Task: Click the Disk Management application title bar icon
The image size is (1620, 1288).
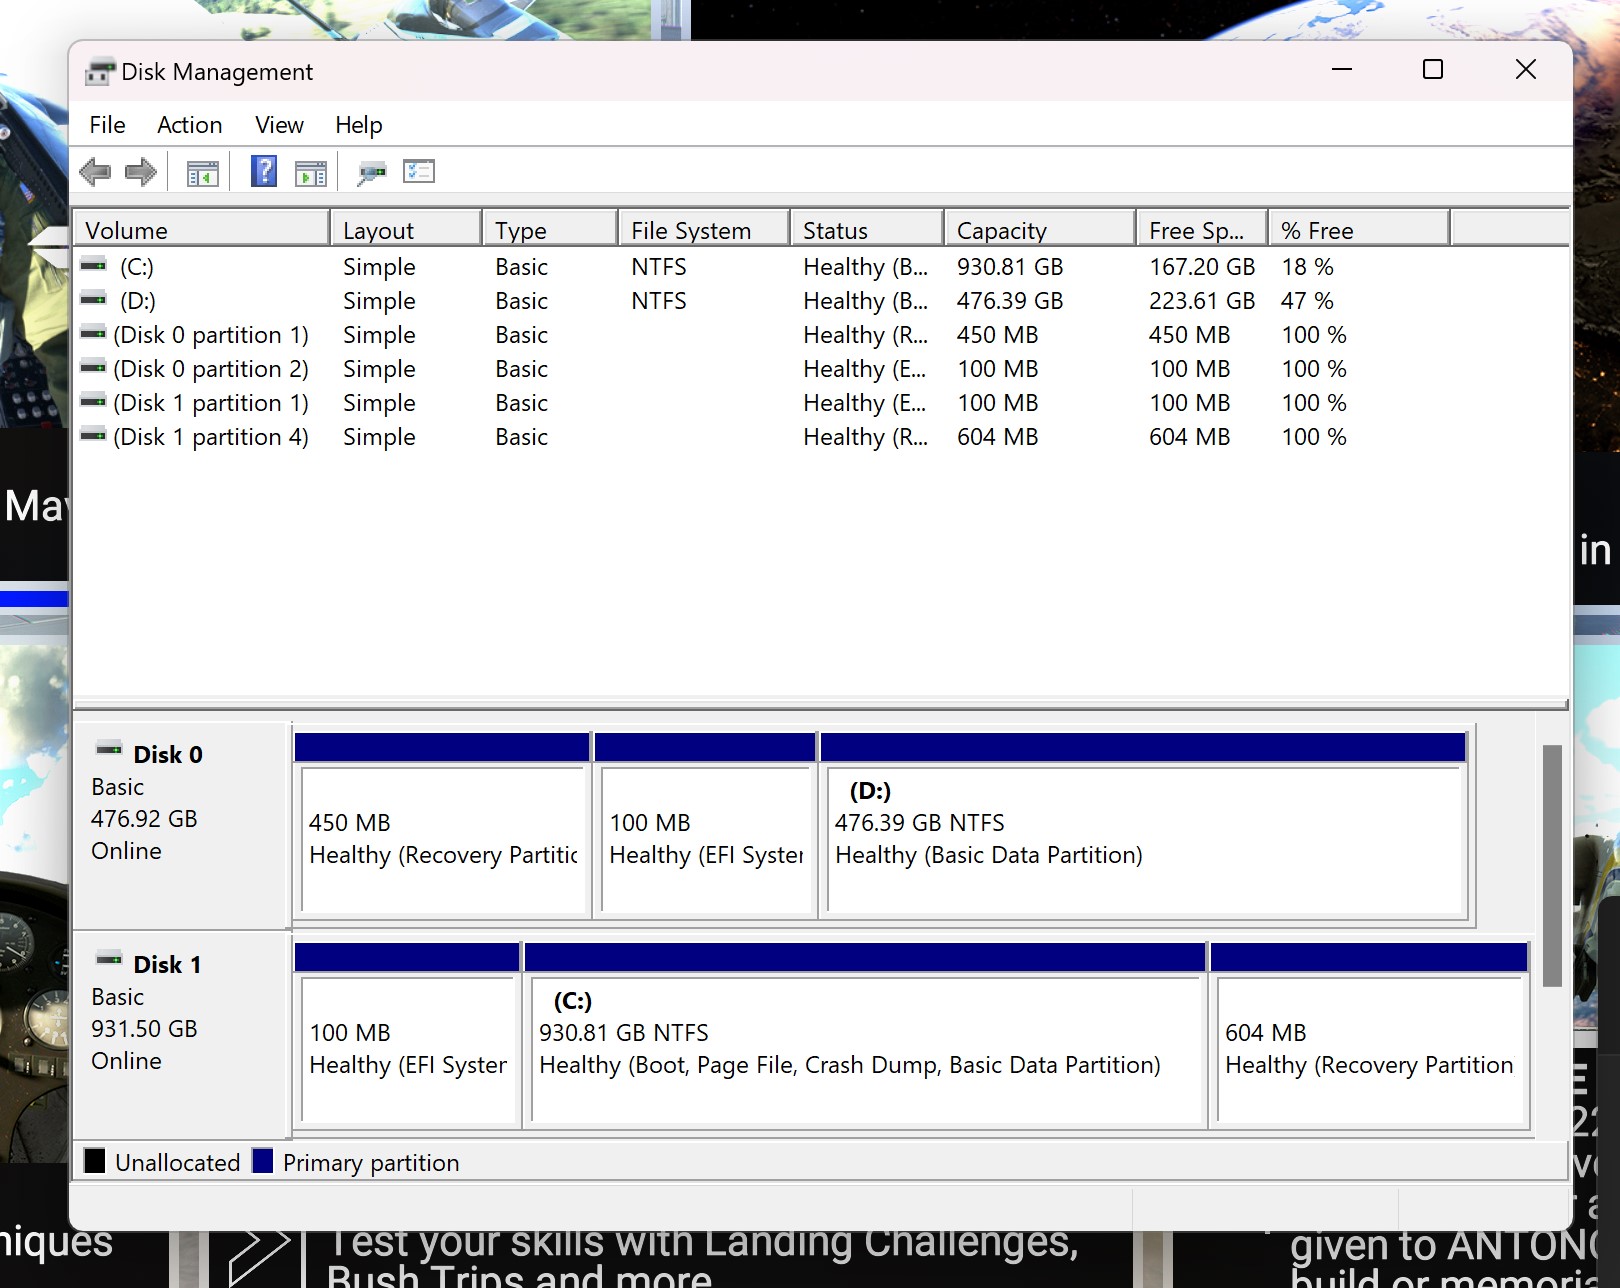Action: pos(98,70)
